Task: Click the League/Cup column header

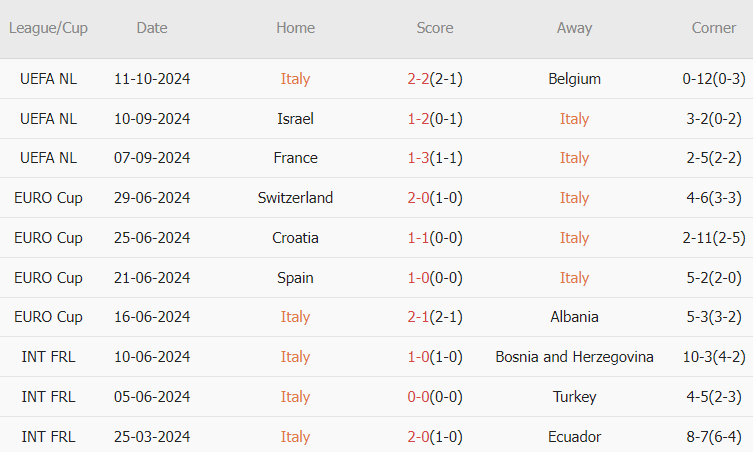Action: click(x=48, y=28)
